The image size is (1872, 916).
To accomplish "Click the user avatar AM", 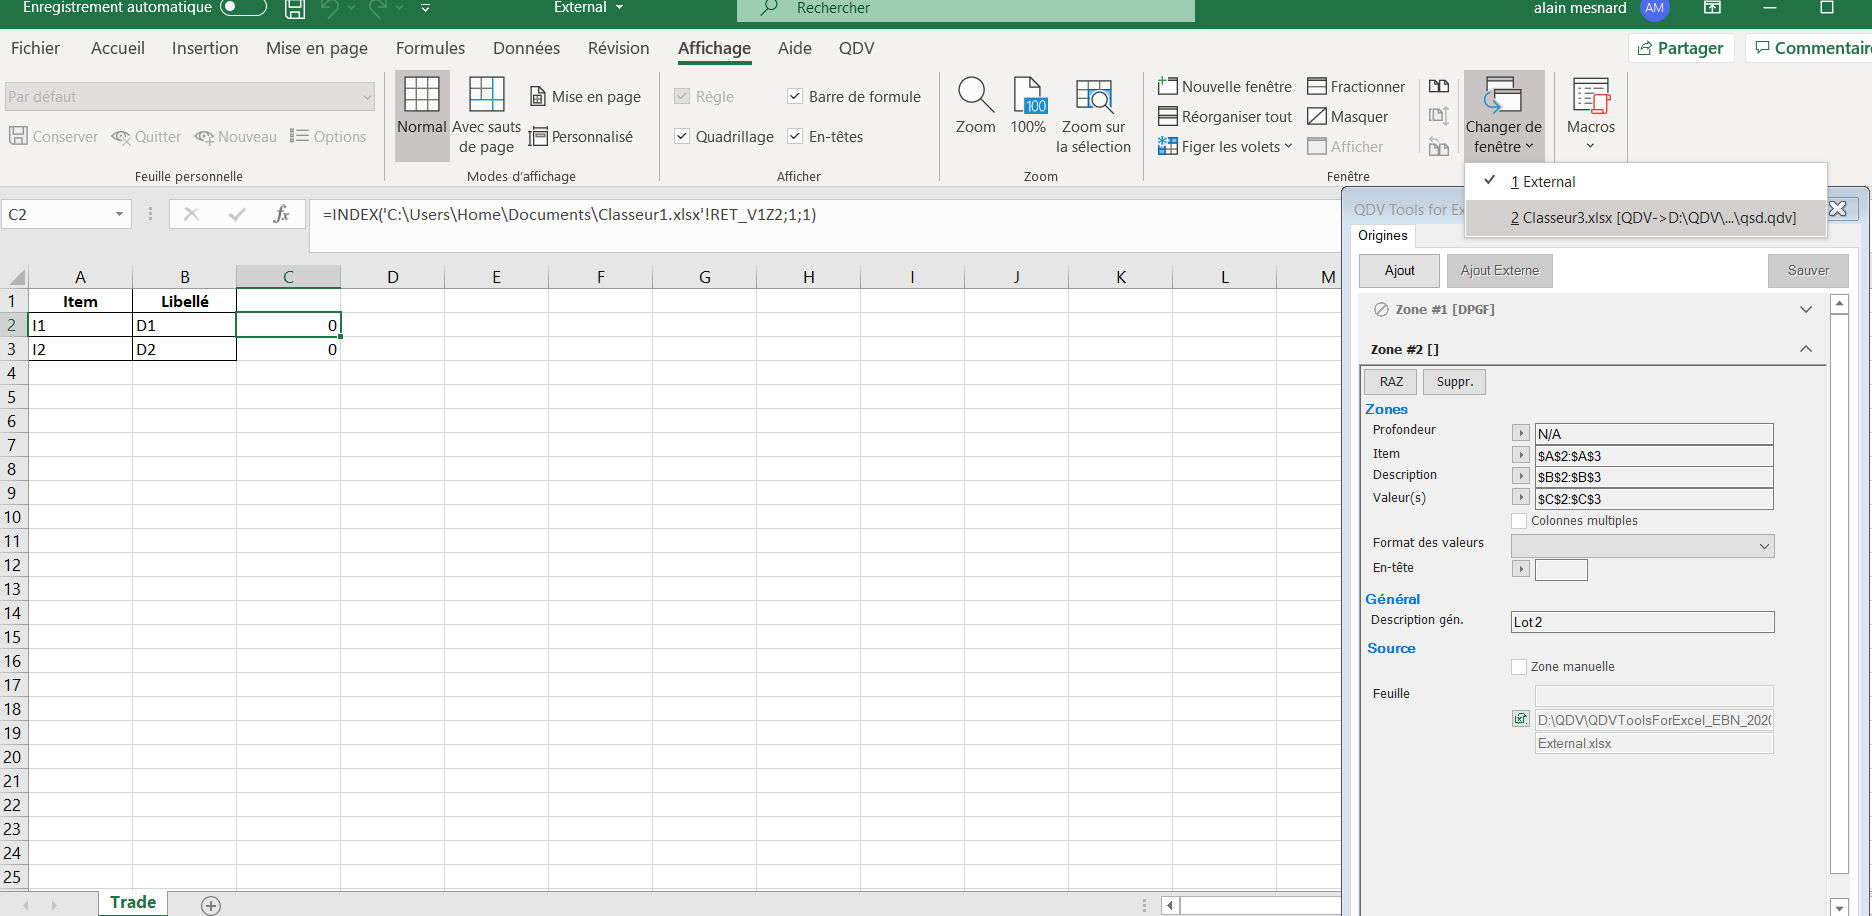I will [x=1655, y=9].
